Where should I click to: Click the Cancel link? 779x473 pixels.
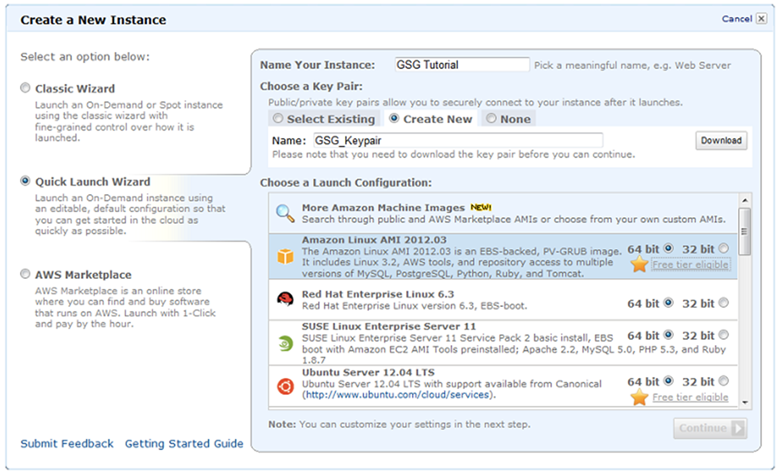(737, 19)
